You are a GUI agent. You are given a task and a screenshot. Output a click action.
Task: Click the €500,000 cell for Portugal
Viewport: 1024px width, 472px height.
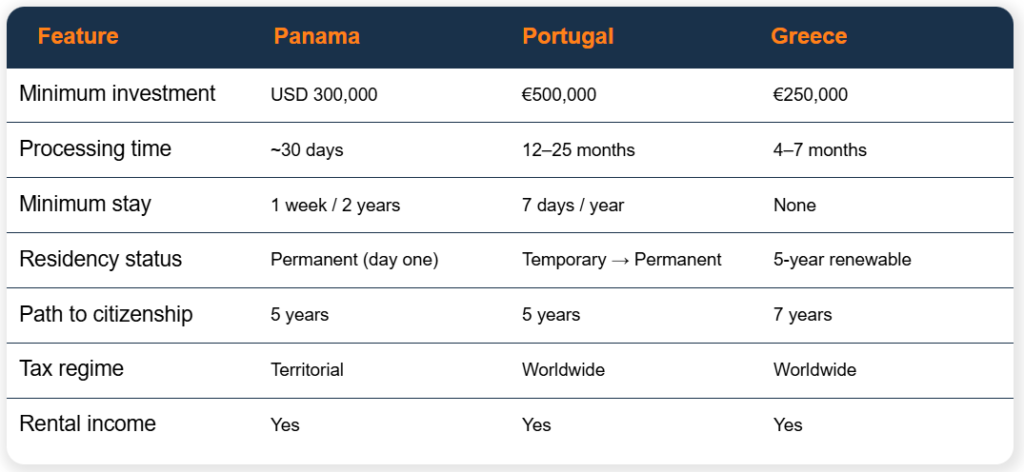pyautogui.click(x=559, y=95)
